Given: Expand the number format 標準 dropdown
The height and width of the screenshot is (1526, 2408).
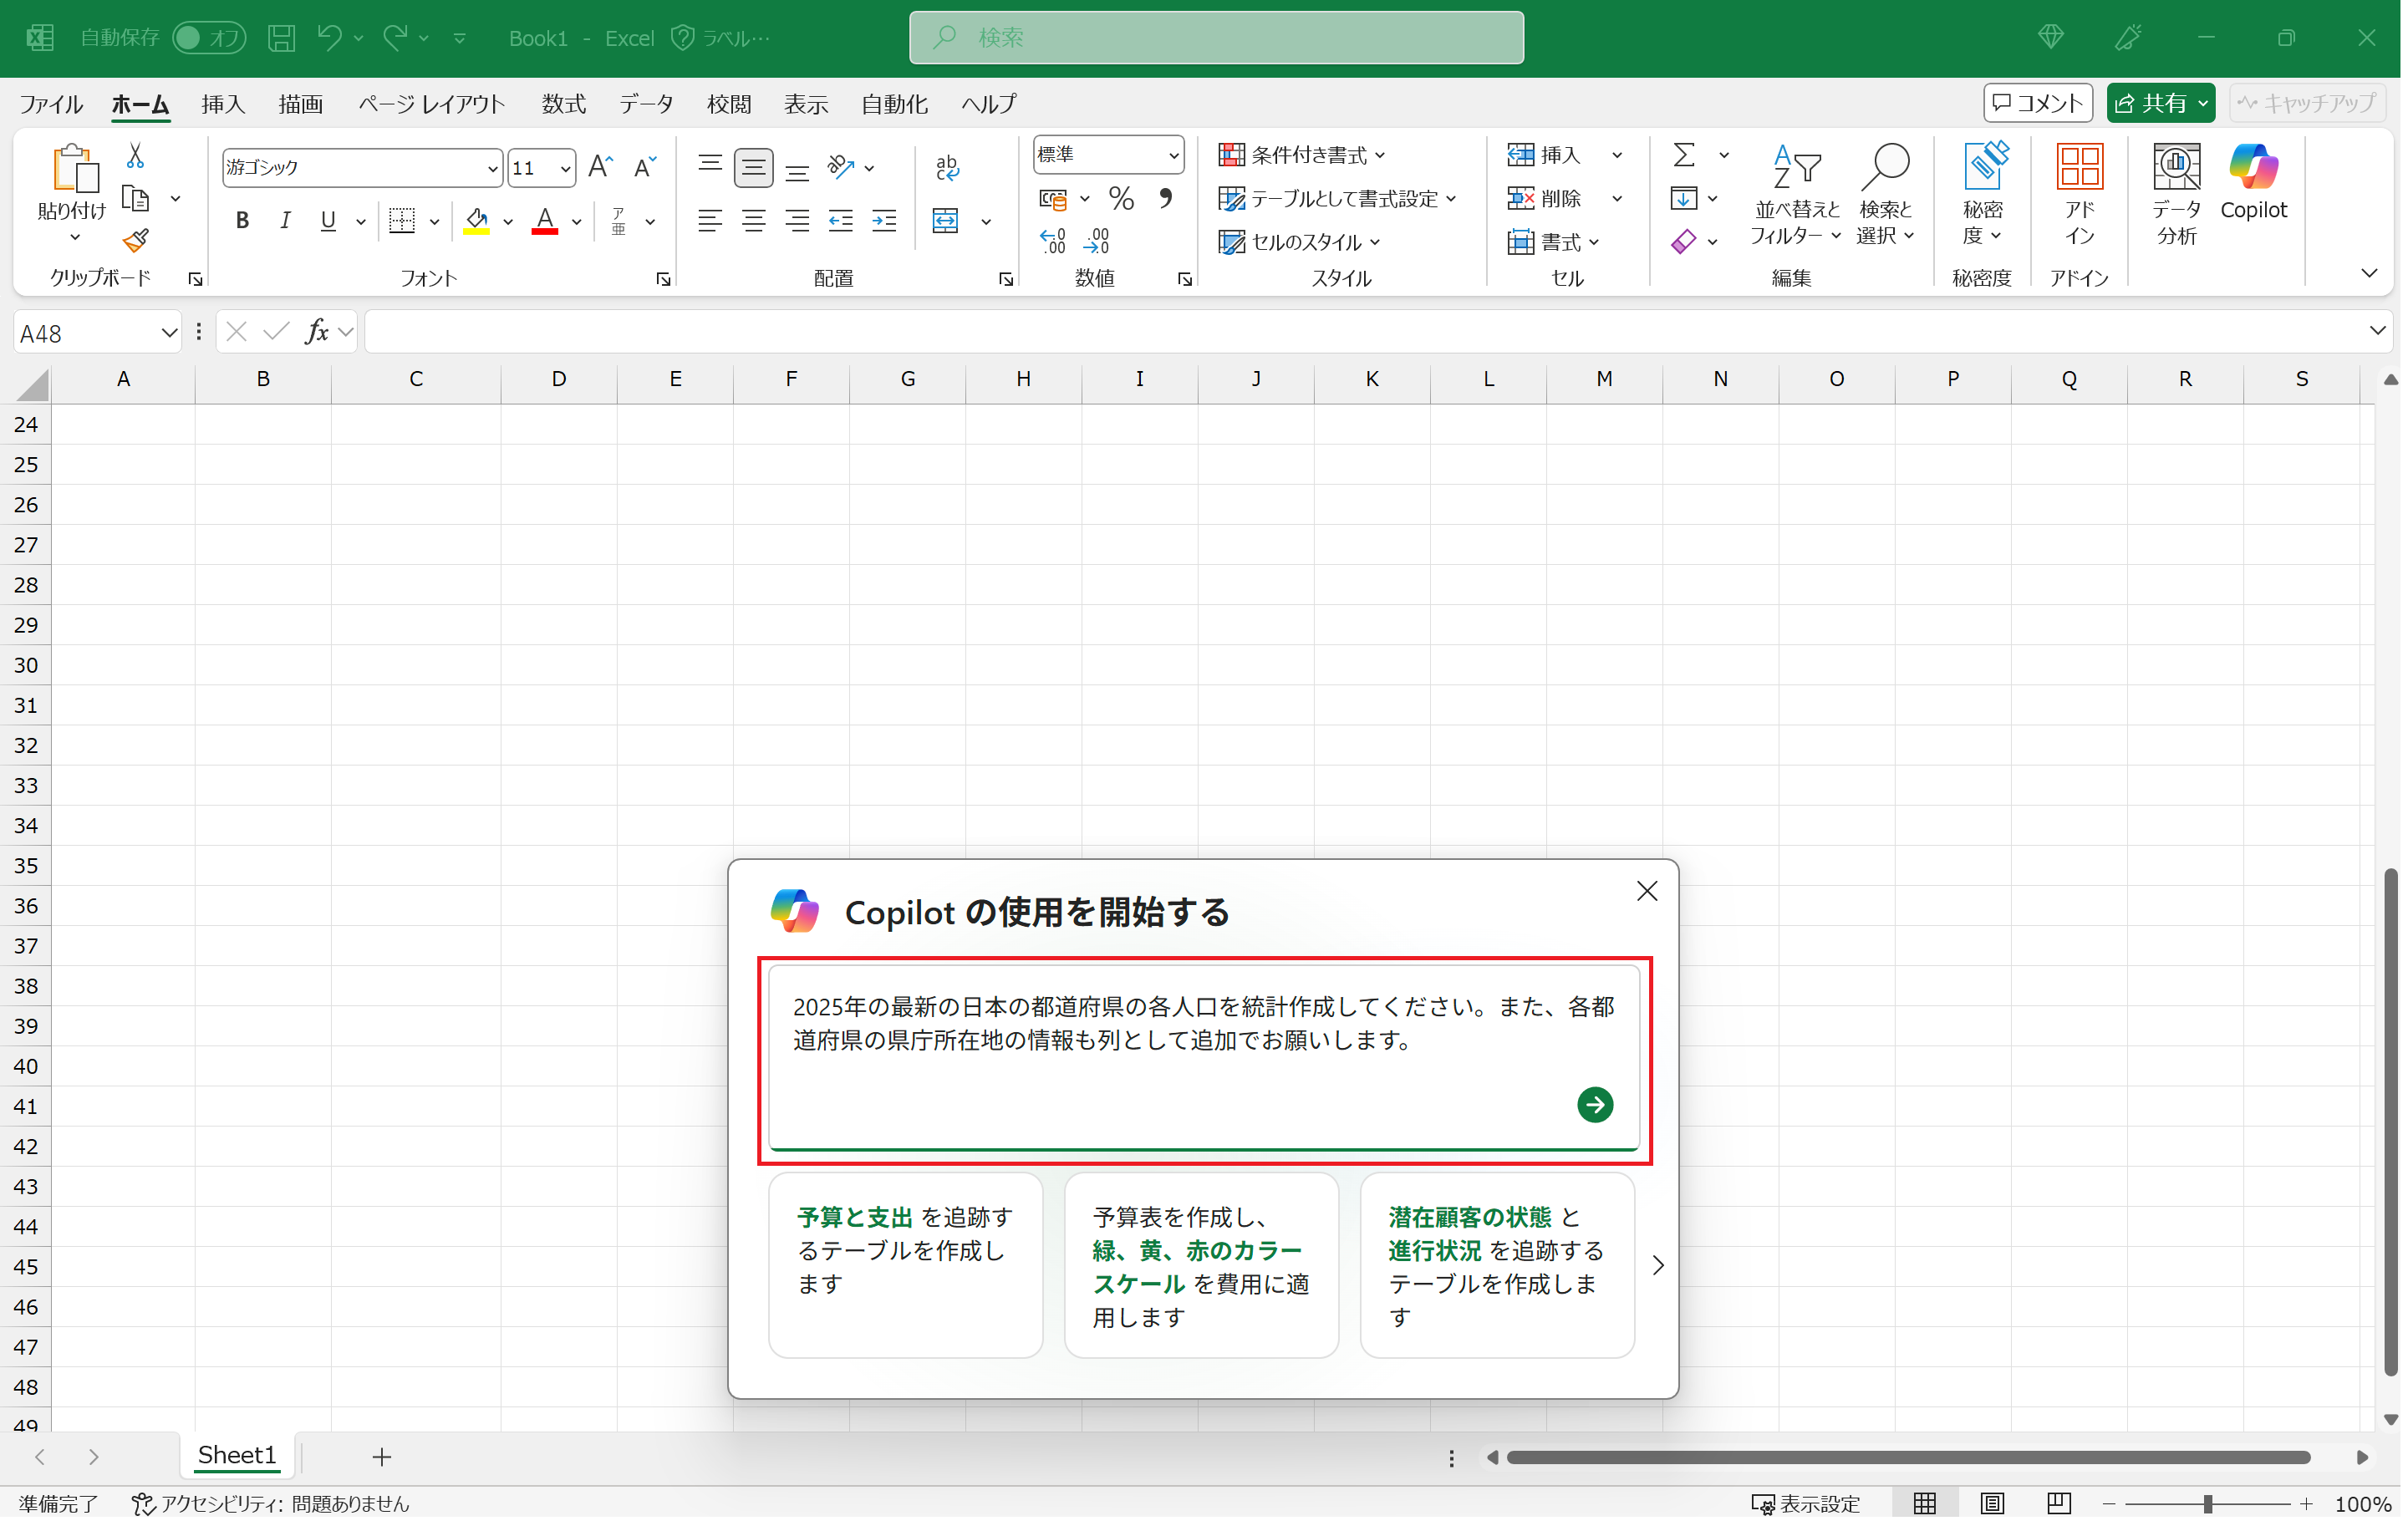Looking at the screenshot, I should pos(1176,155).
